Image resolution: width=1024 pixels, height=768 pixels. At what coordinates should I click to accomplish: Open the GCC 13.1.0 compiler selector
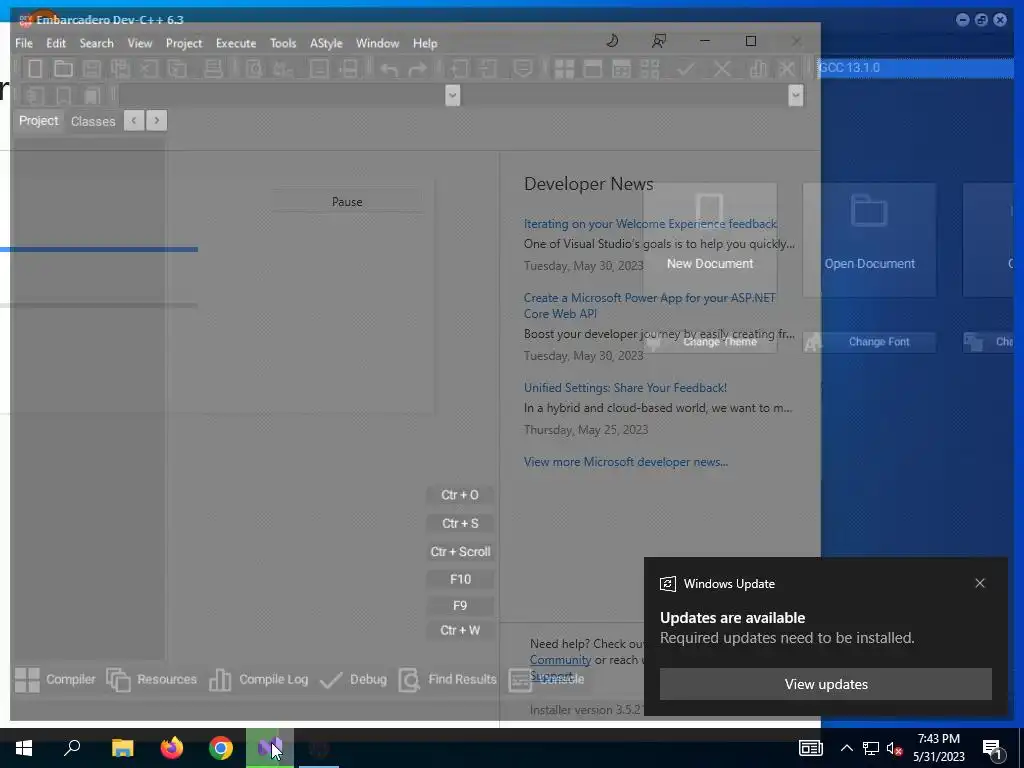pos(914,68)
